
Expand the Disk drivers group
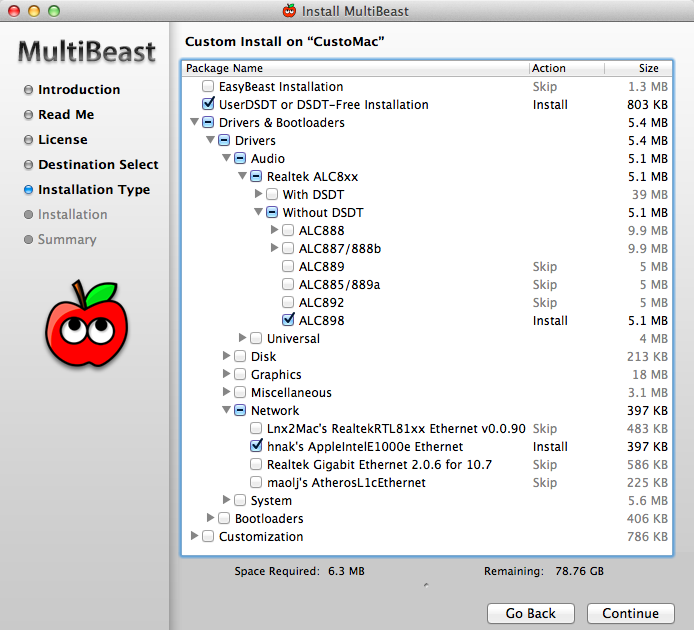[x=227, y=356]
